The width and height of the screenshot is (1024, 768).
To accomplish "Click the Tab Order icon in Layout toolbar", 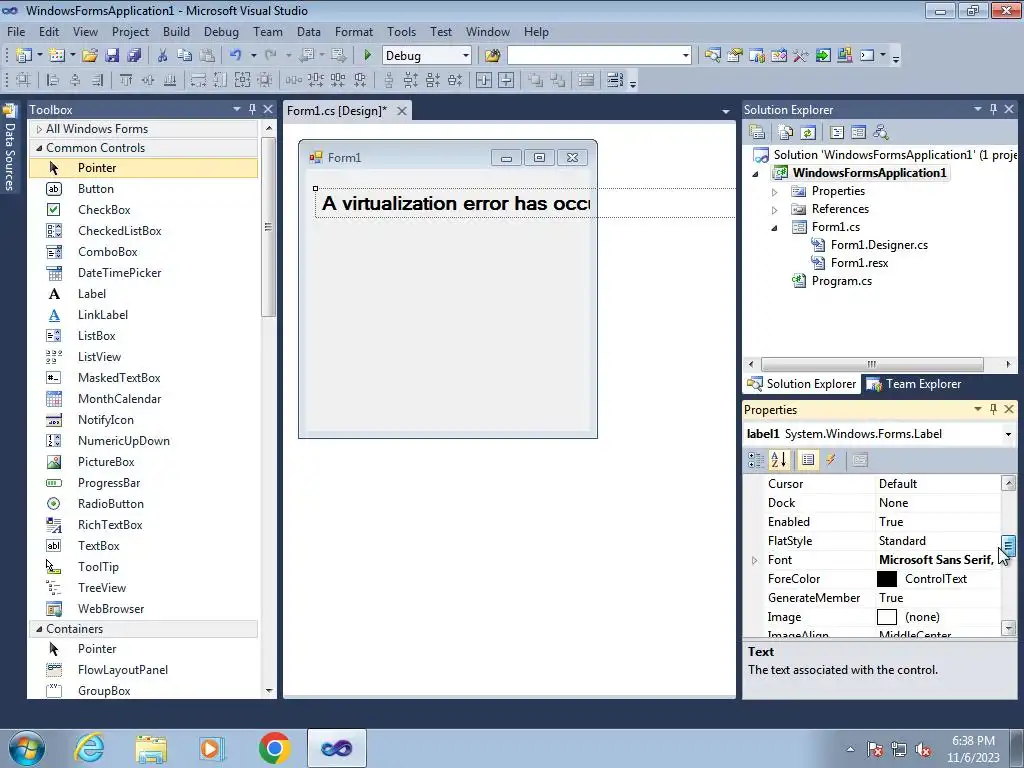I will tap(615, 80).
